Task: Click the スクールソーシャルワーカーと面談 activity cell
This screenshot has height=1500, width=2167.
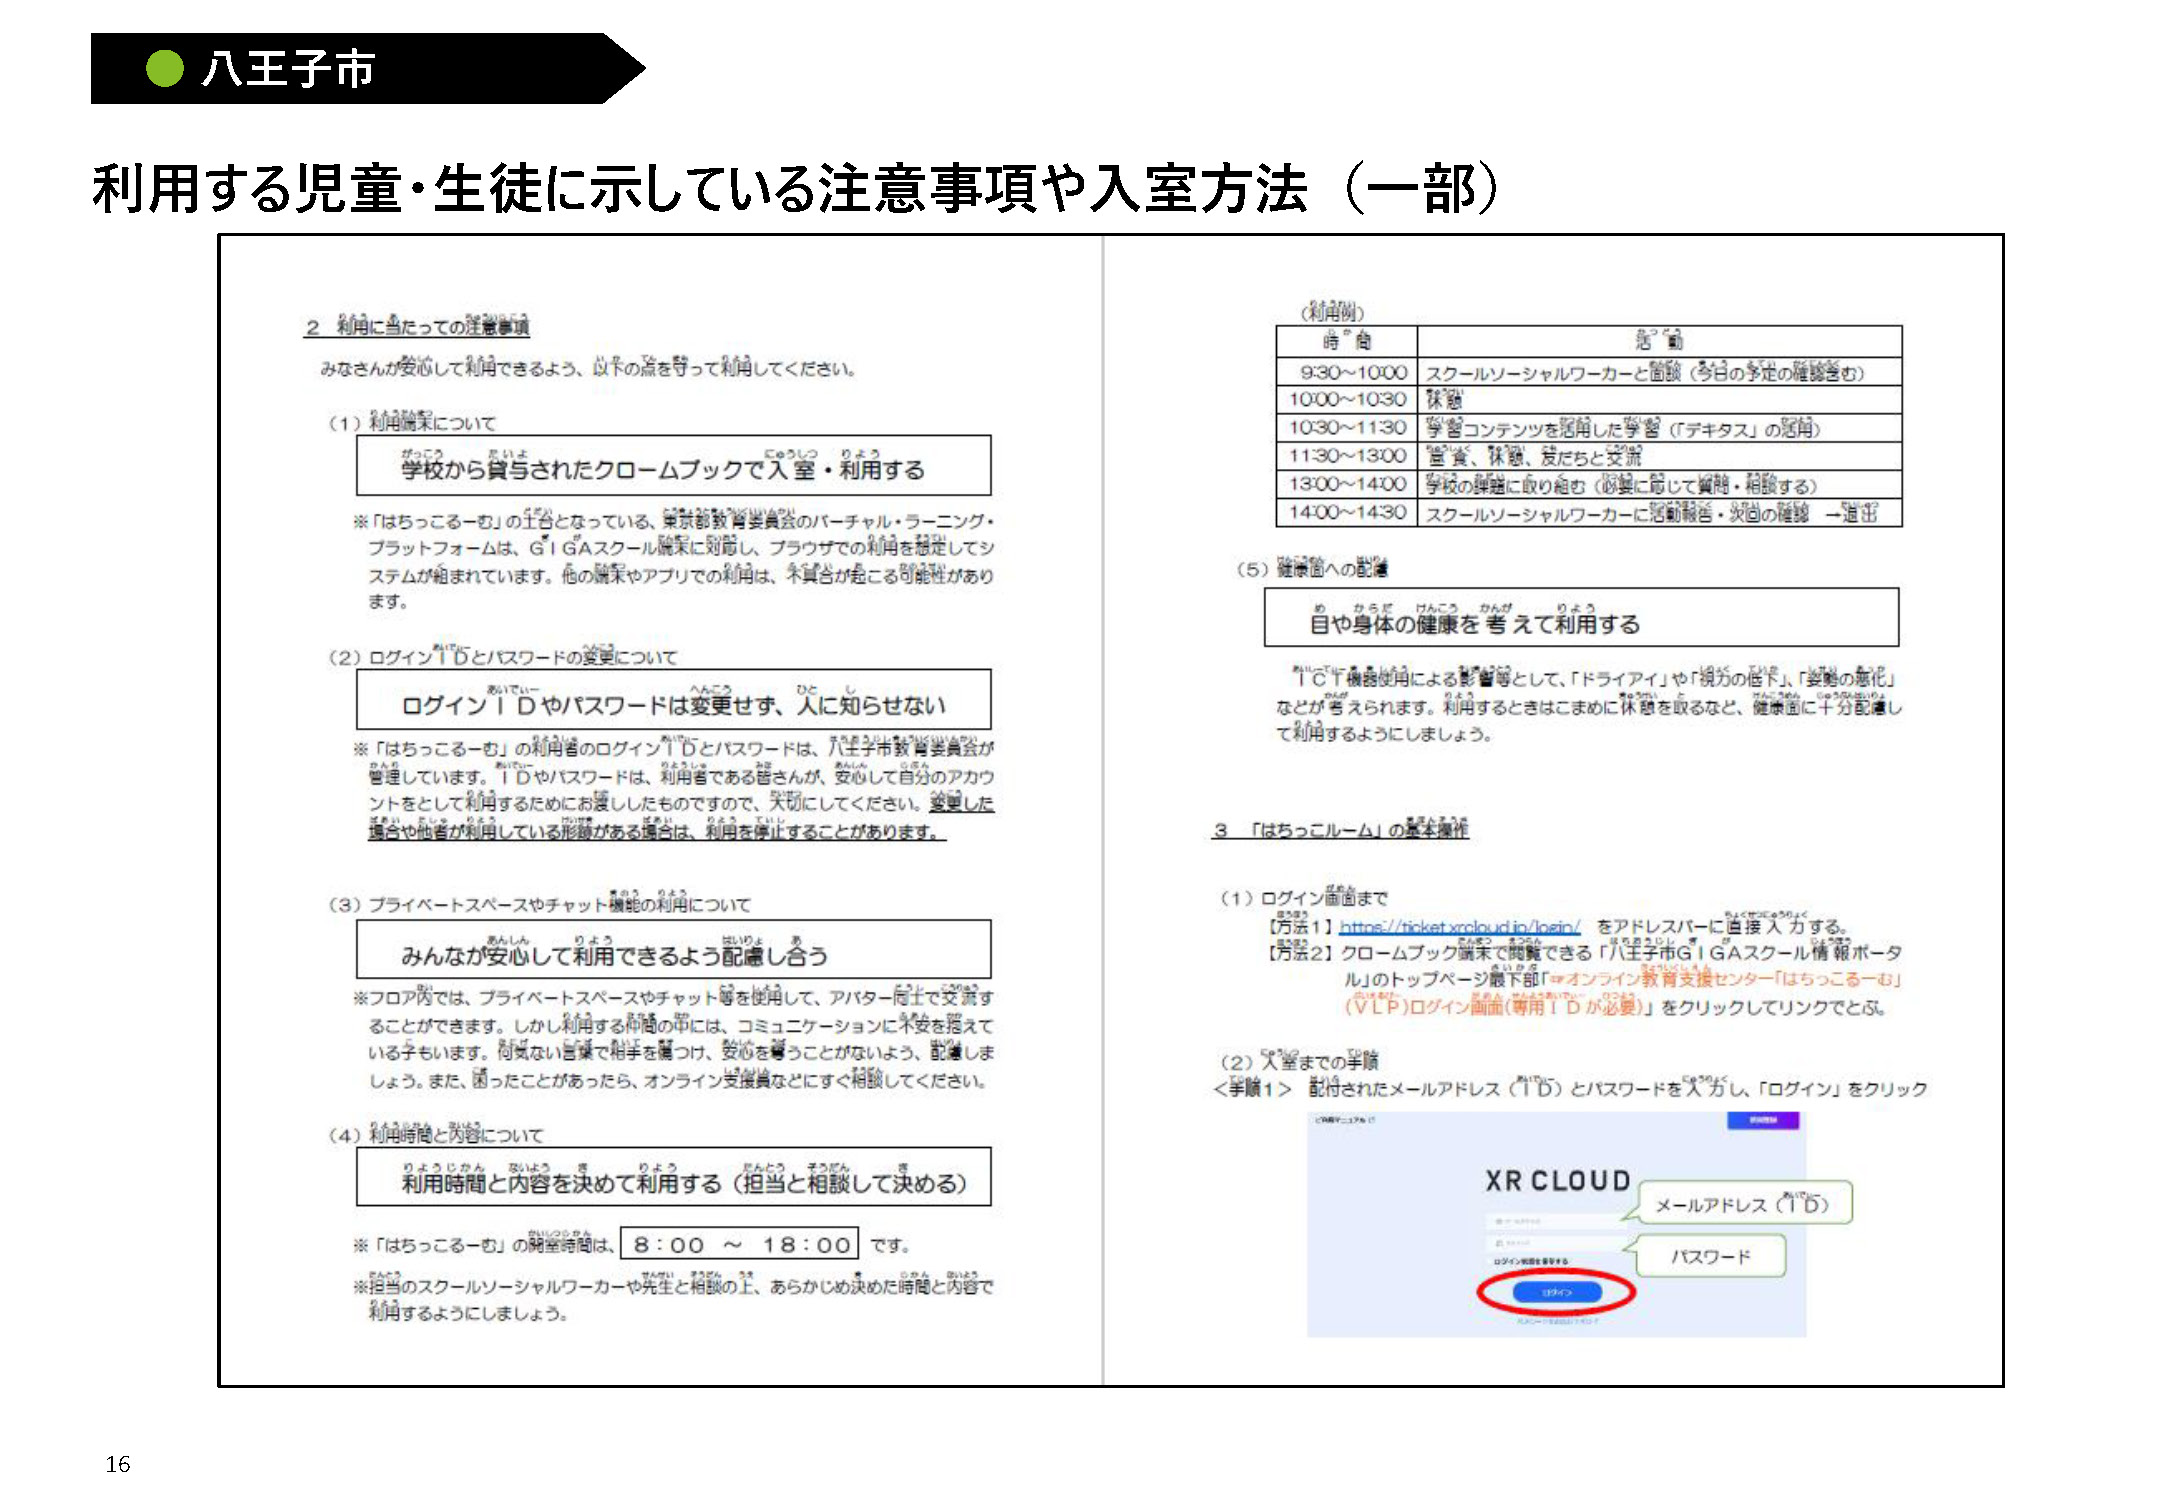Action: click(x=1659, y=372)
